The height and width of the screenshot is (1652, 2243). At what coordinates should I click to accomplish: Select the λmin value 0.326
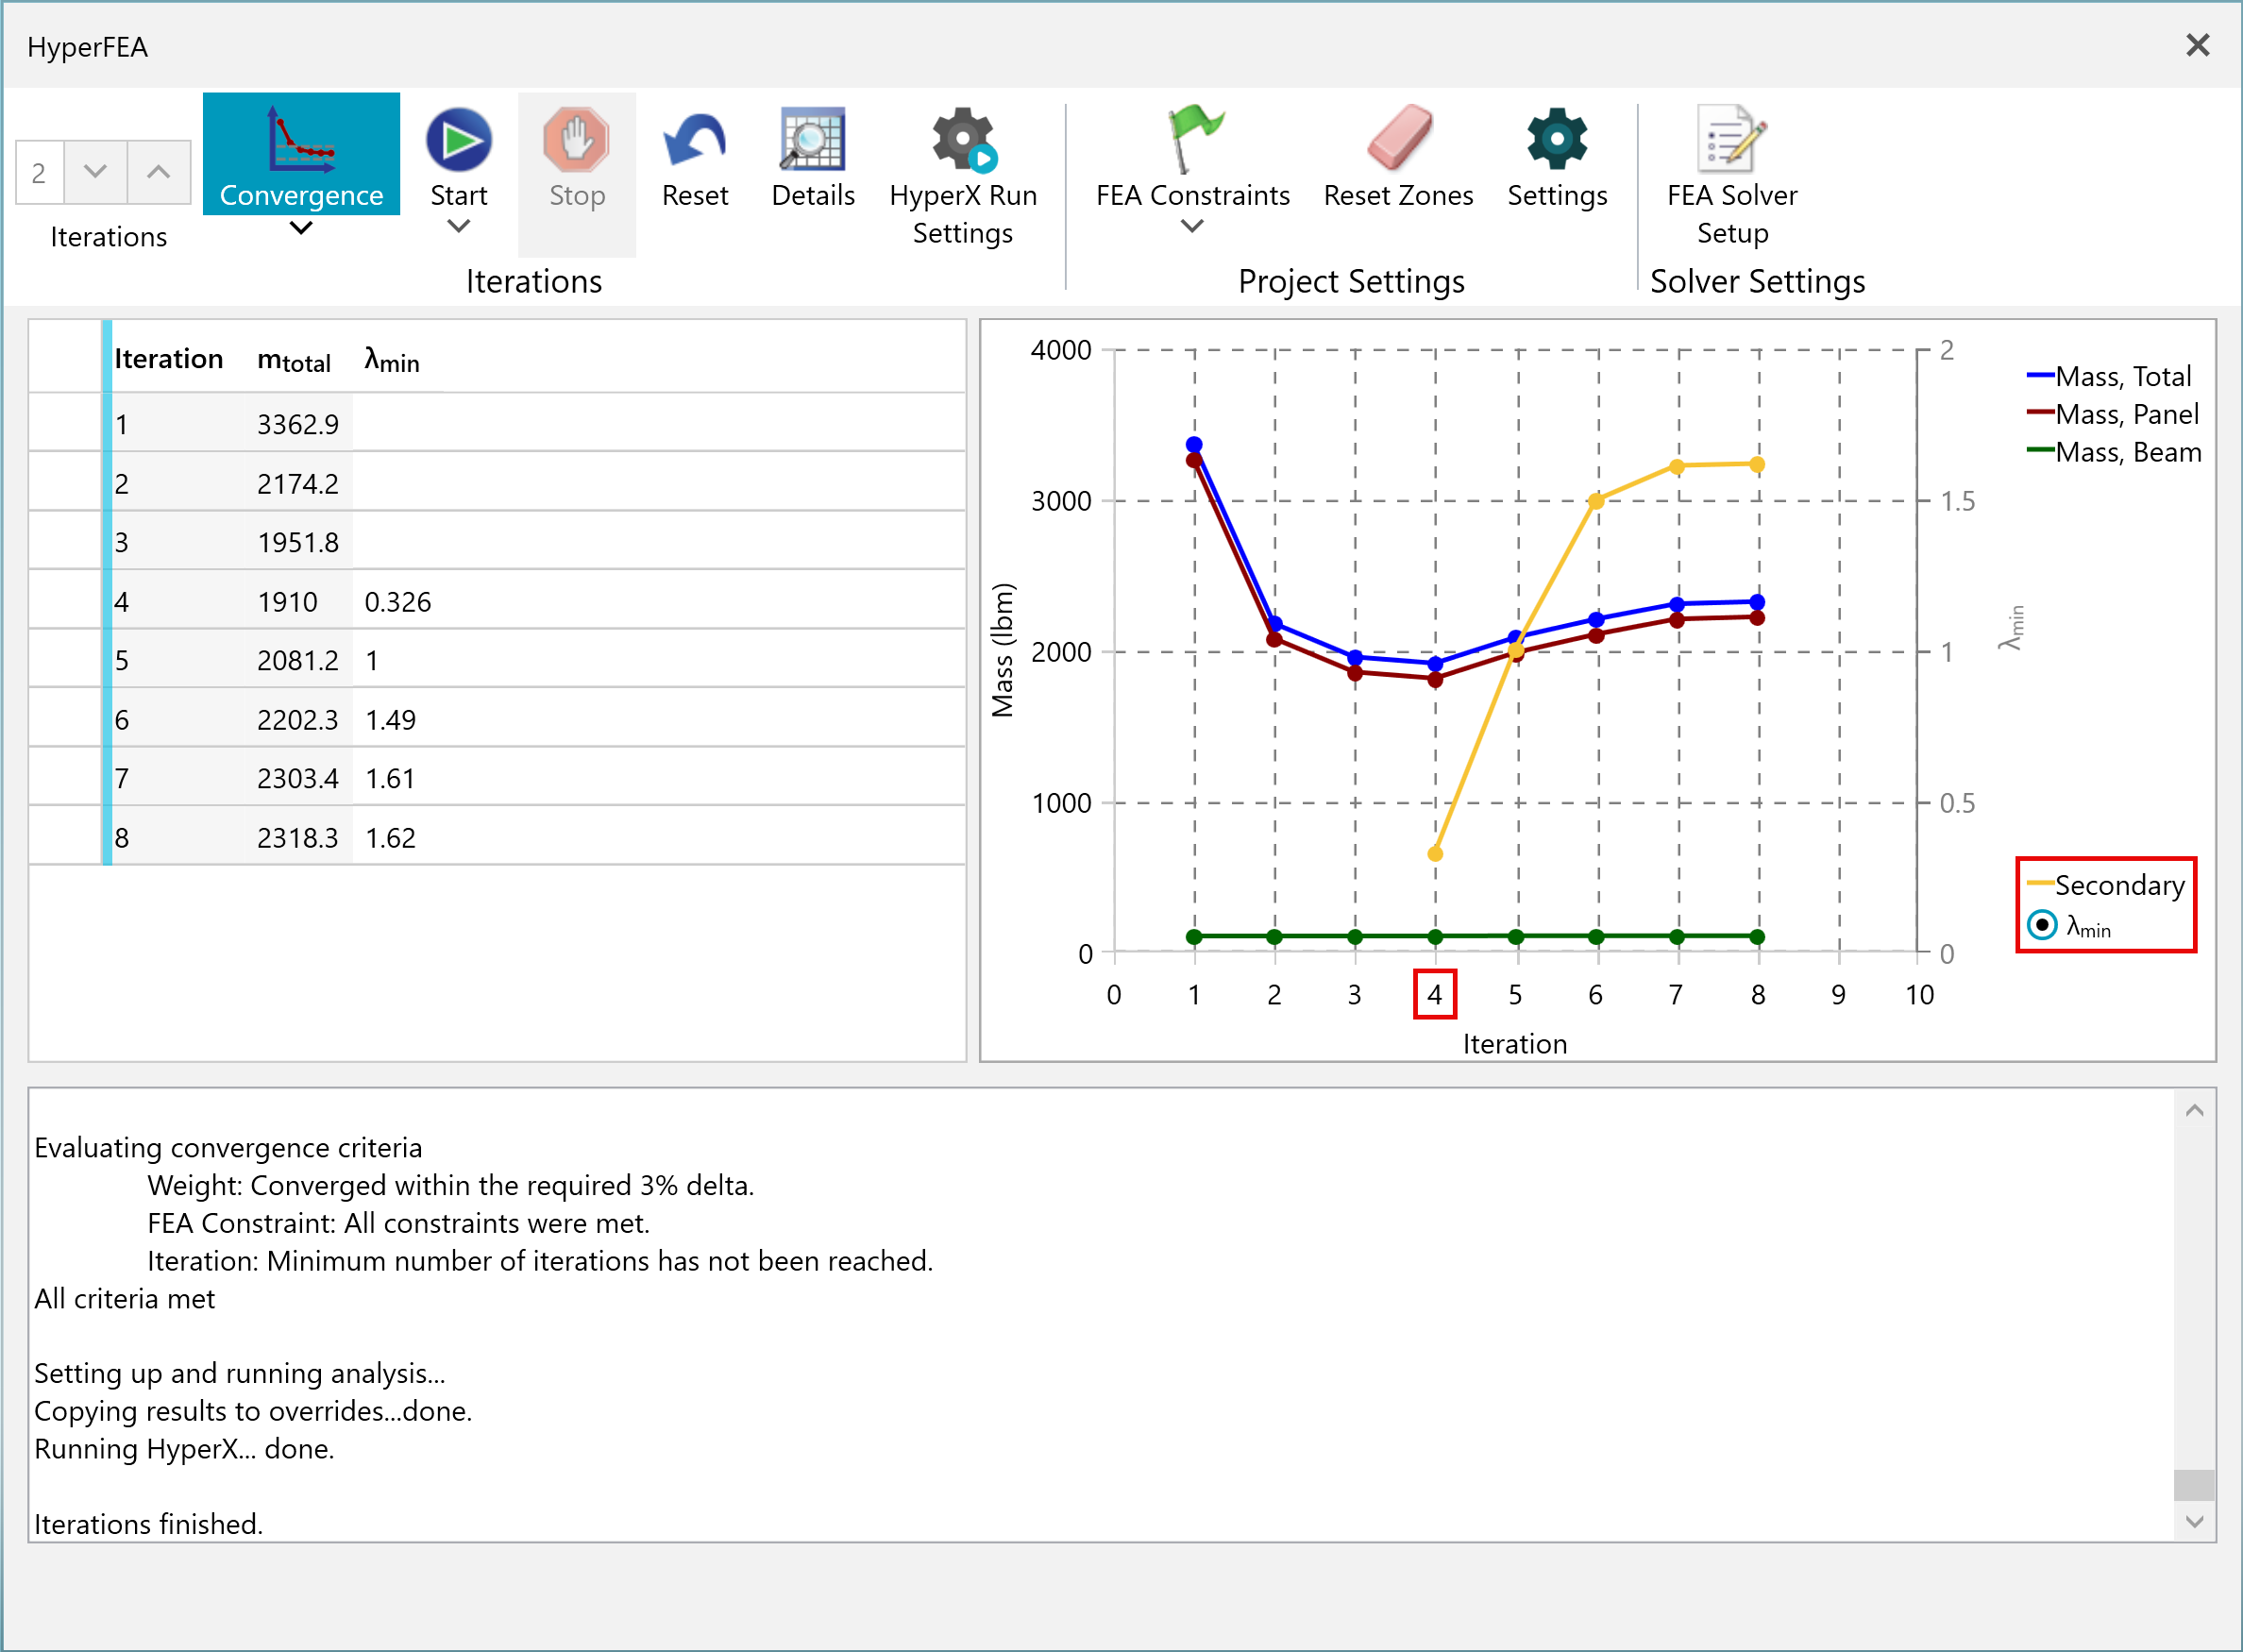click(x=398, y=602)
